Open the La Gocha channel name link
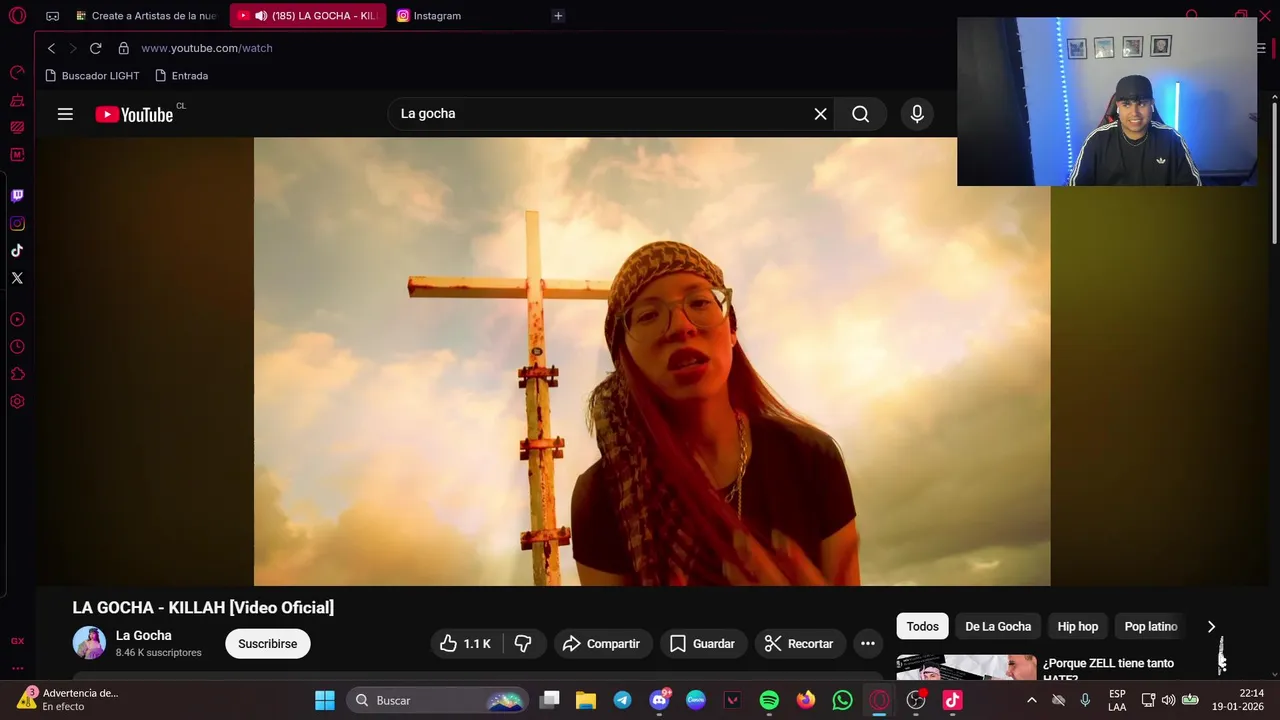 click(144, 635)
